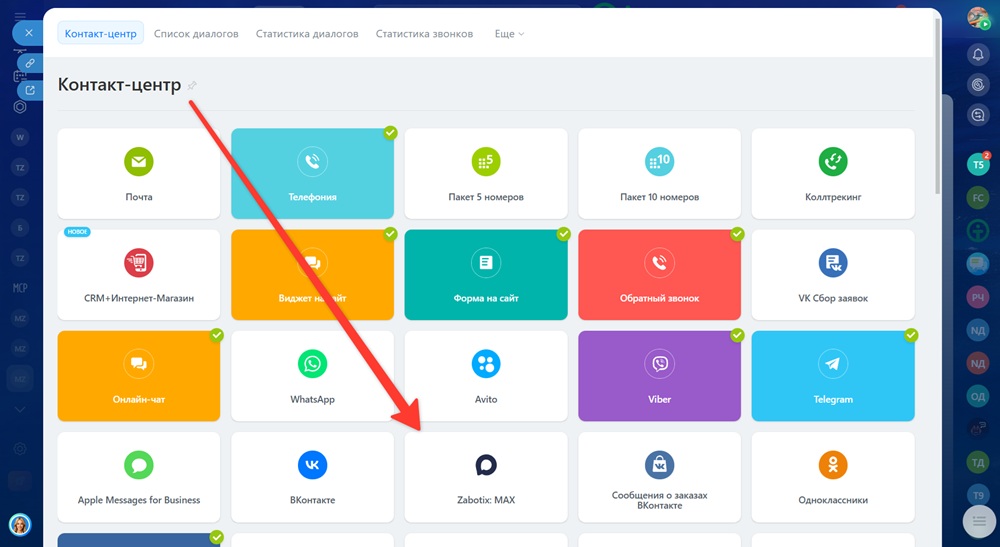1000x547 pixels.
Task: Click the vertical scrollbar of the panel
Action: click(938, 105)
